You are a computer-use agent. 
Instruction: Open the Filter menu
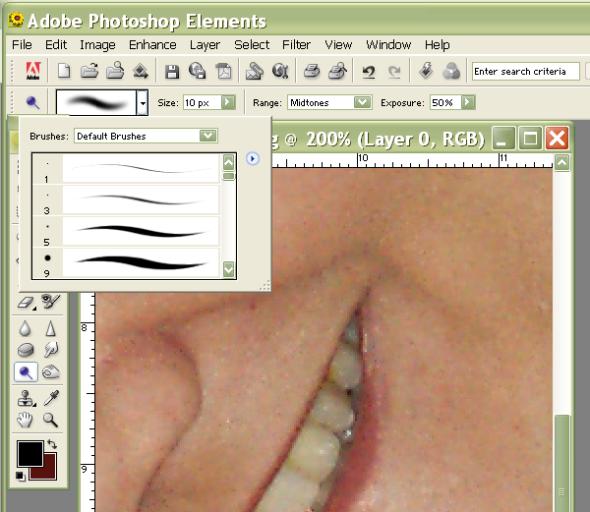coord(296,45)
